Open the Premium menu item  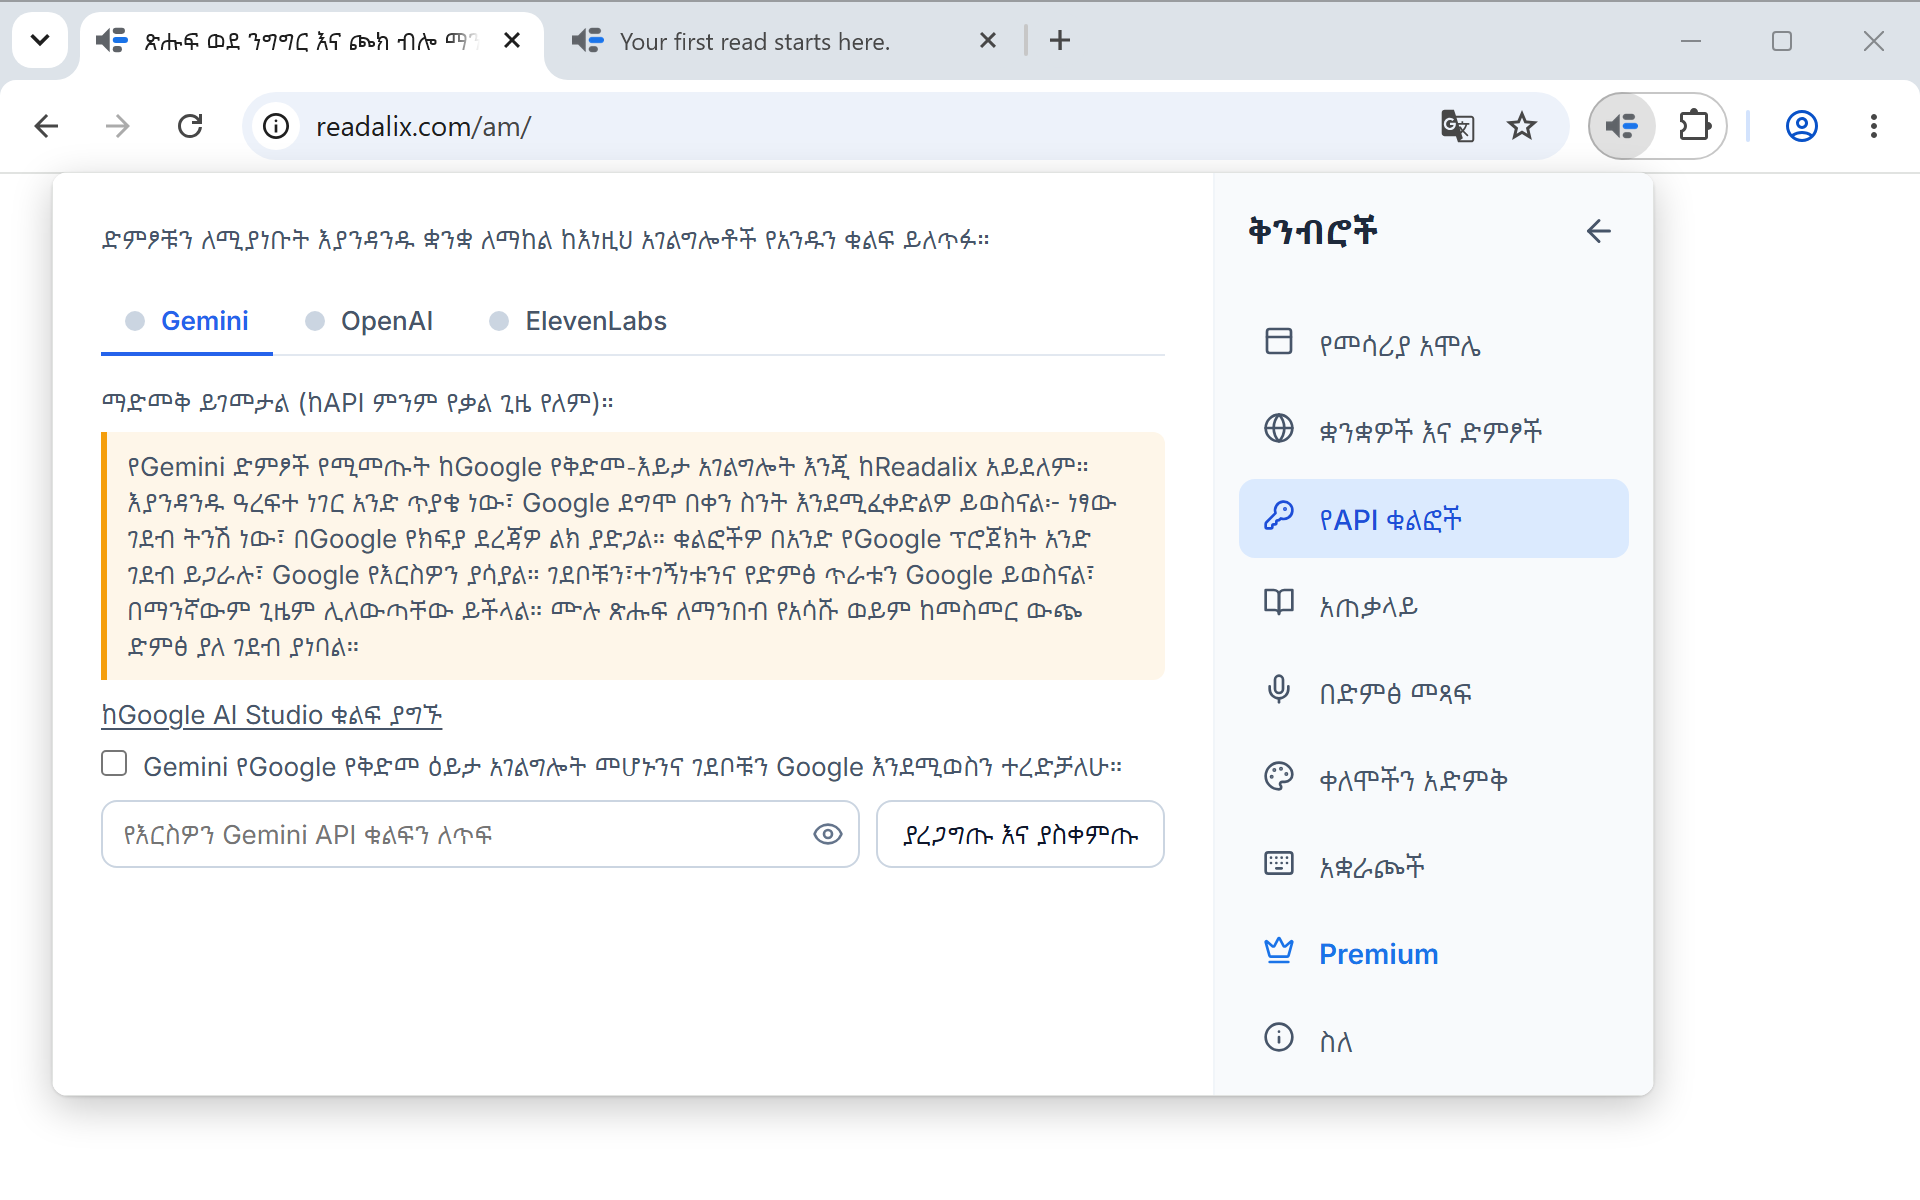[1434, 953]
